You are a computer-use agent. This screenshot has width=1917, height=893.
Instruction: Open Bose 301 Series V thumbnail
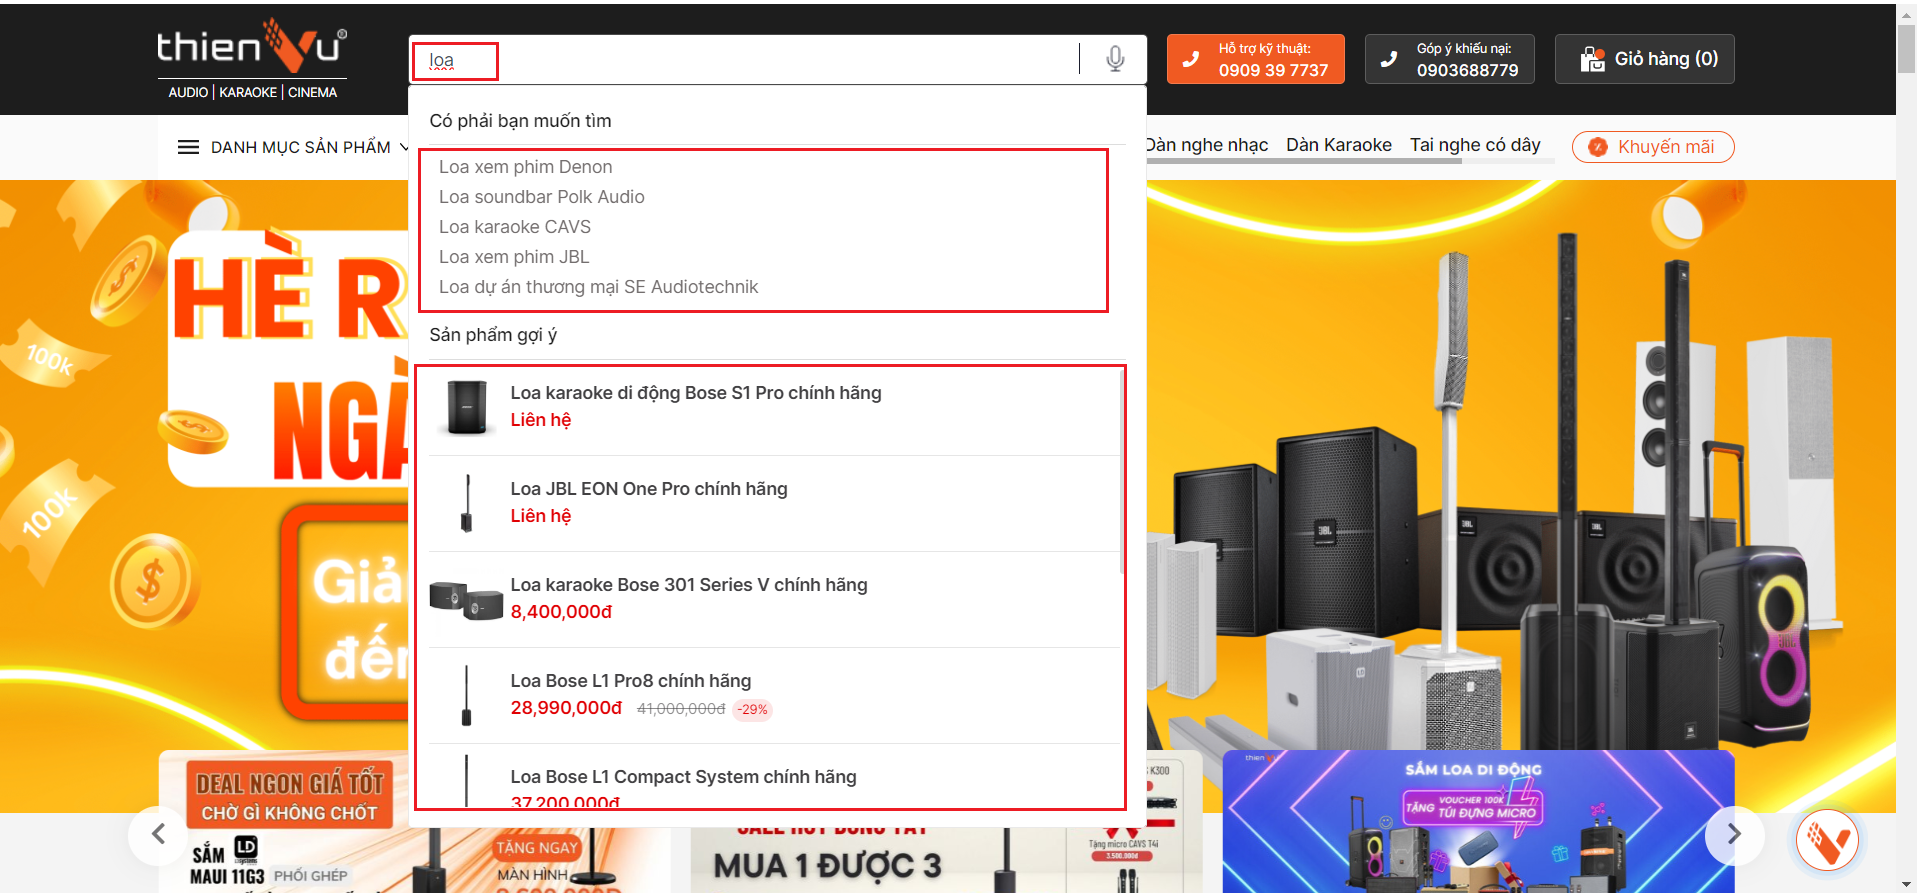tap(466, 599)
